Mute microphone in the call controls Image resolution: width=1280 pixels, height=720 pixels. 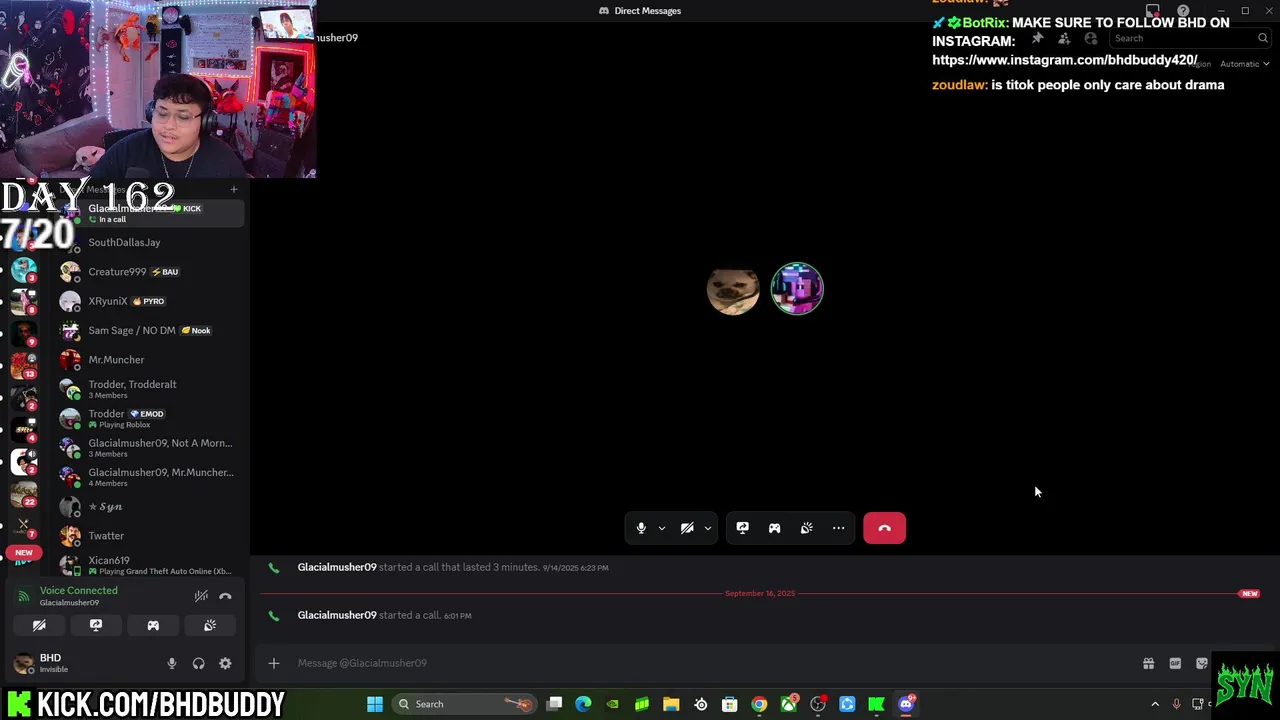tap(641, 528)
